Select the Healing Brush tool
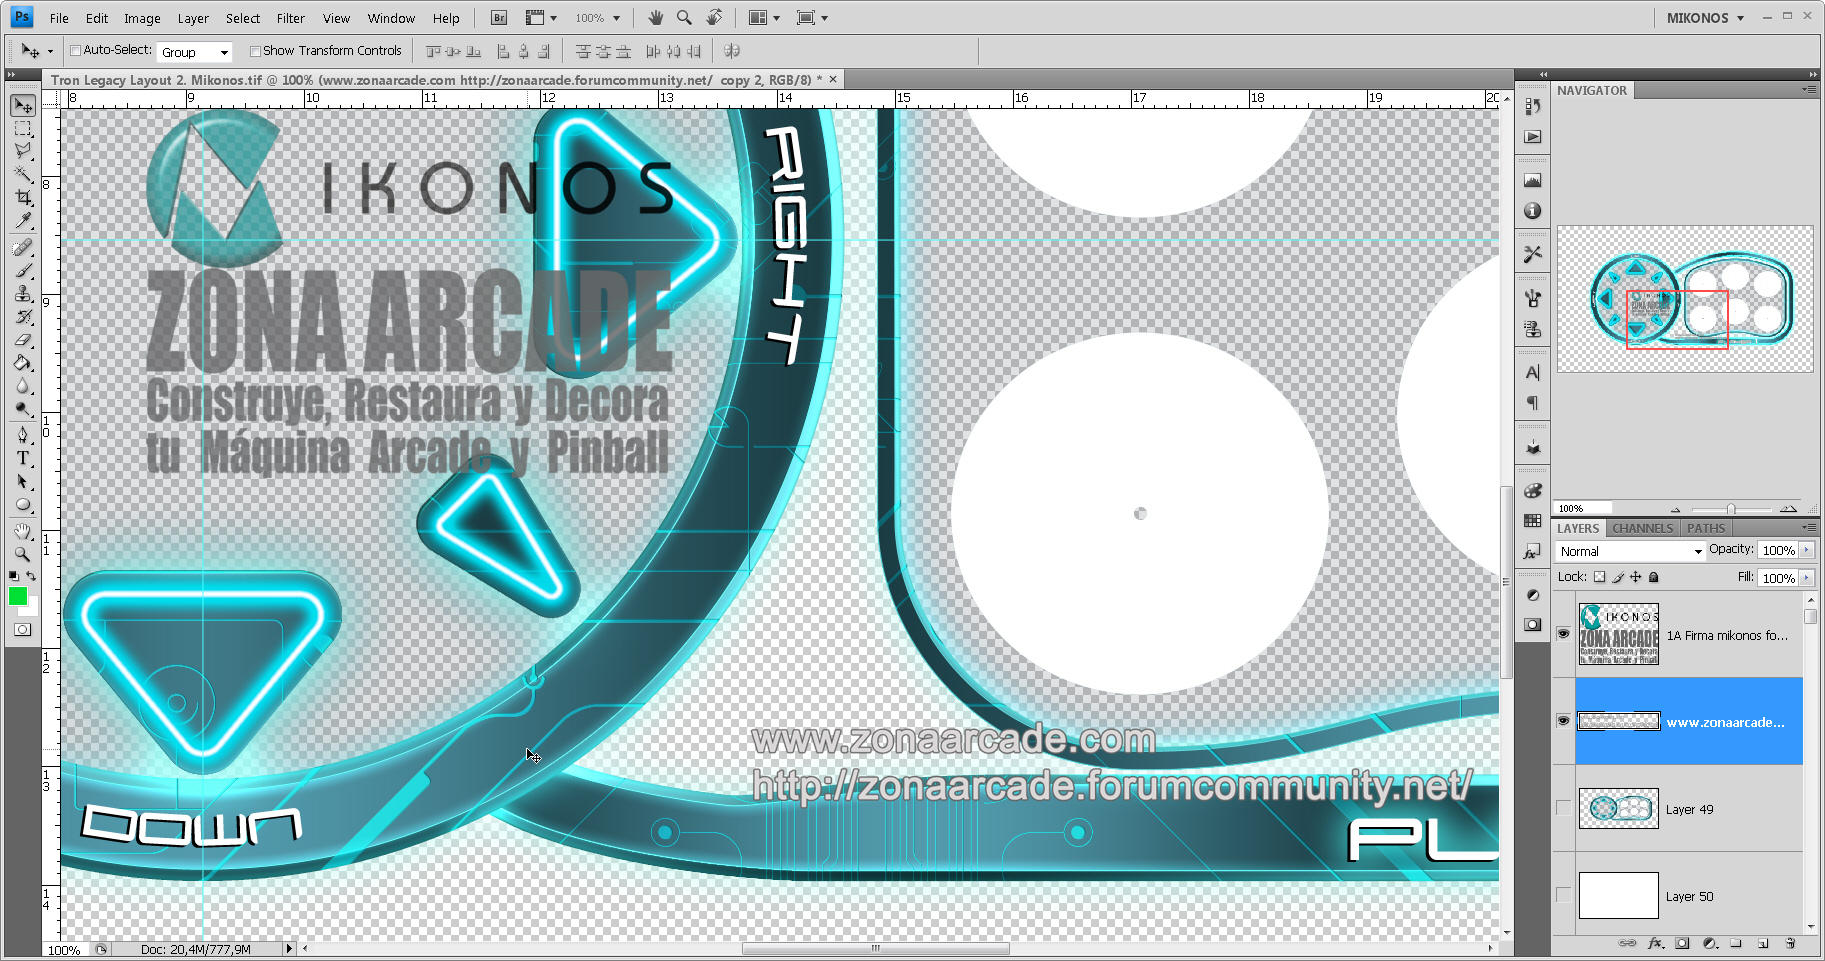 pos(23,248)
